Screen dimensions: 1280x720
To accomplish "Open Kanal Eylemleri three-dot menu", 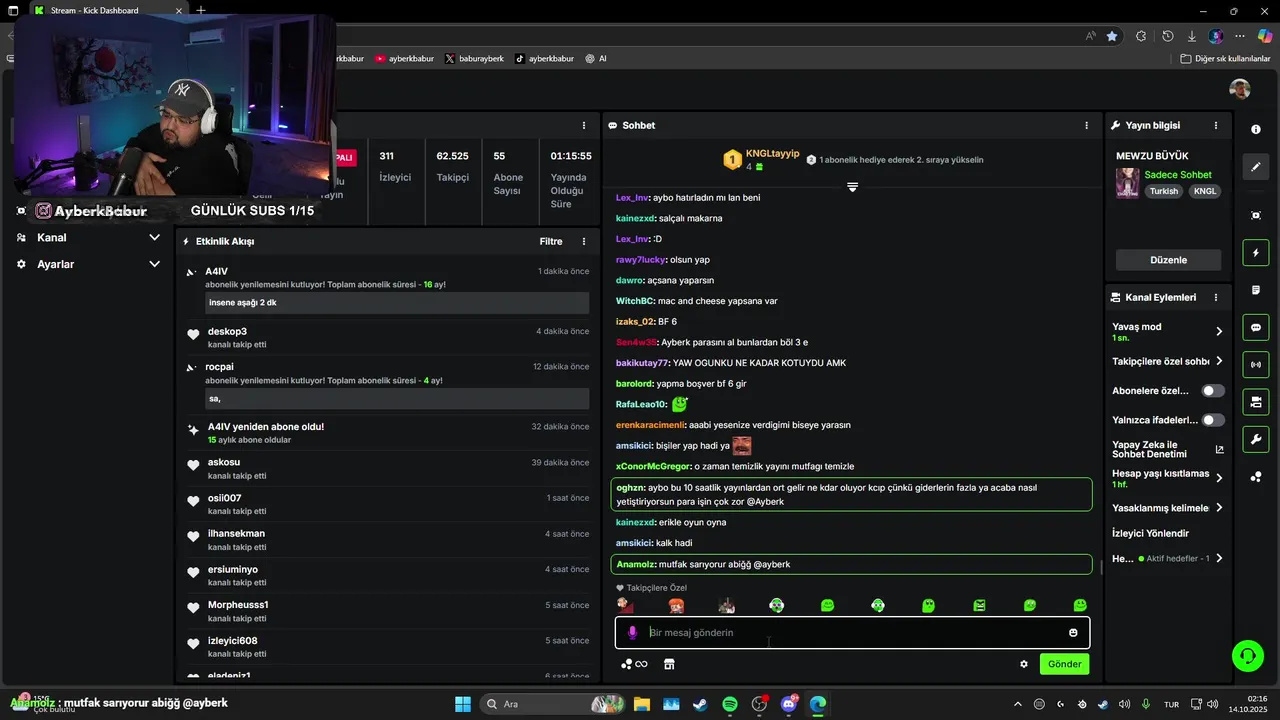I will pos(1216,297).
